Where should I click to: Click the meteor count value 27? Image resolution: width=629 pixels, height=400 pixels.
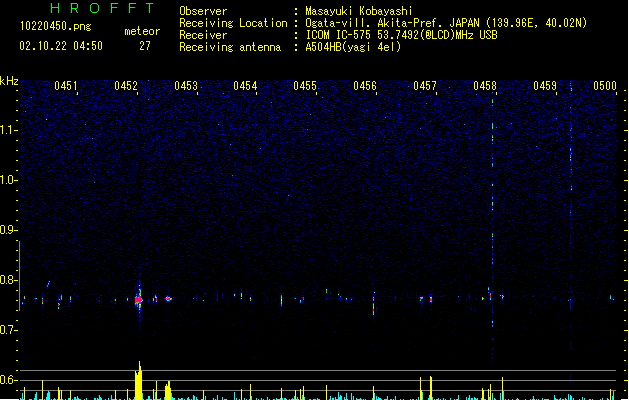pyautogui.click(x=145, y=46)
